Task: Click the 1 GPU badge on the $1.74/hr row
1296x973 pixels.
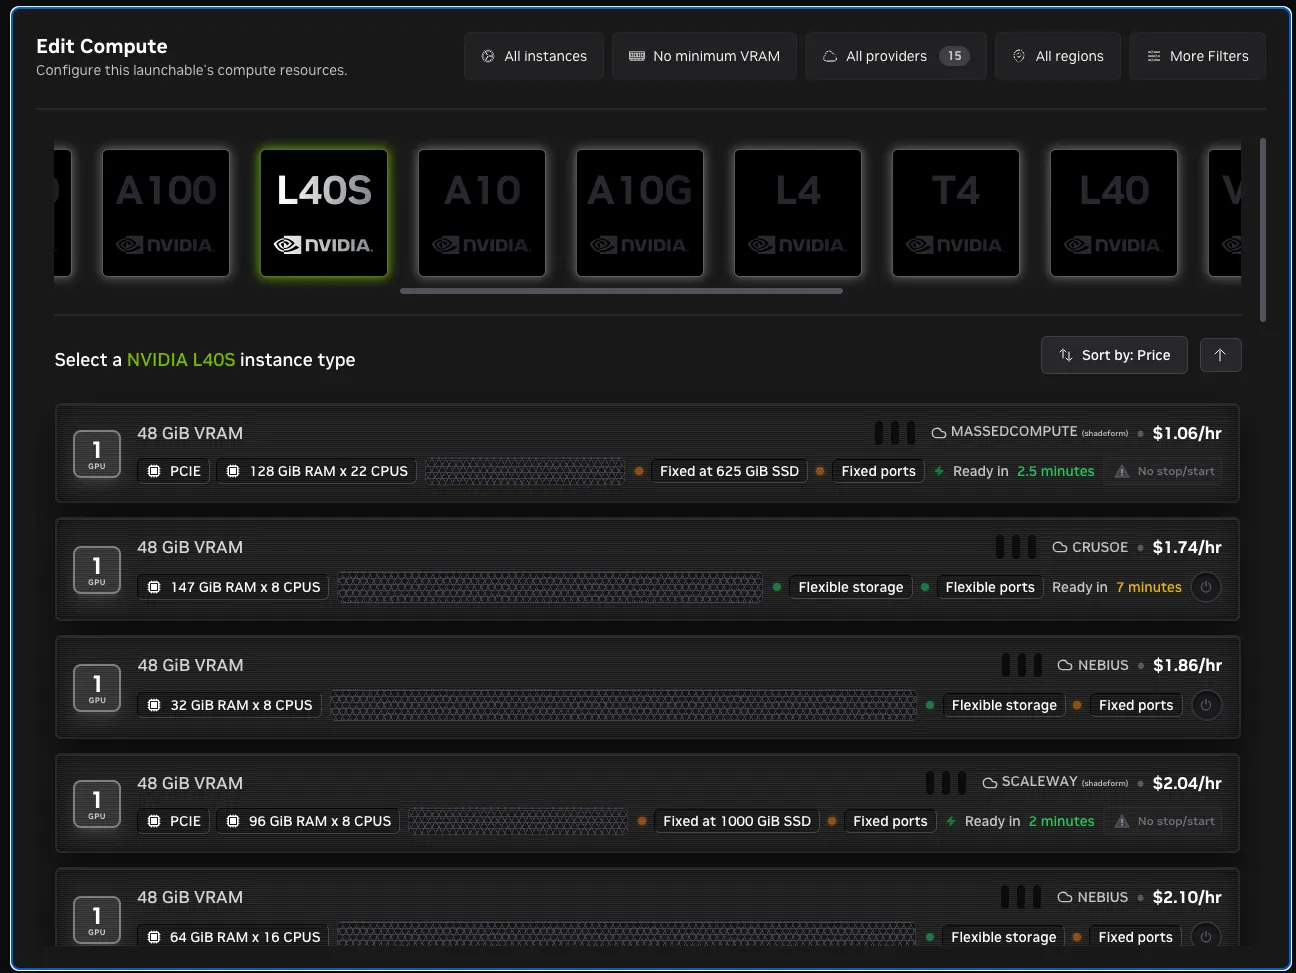Action: coord(97,570)
